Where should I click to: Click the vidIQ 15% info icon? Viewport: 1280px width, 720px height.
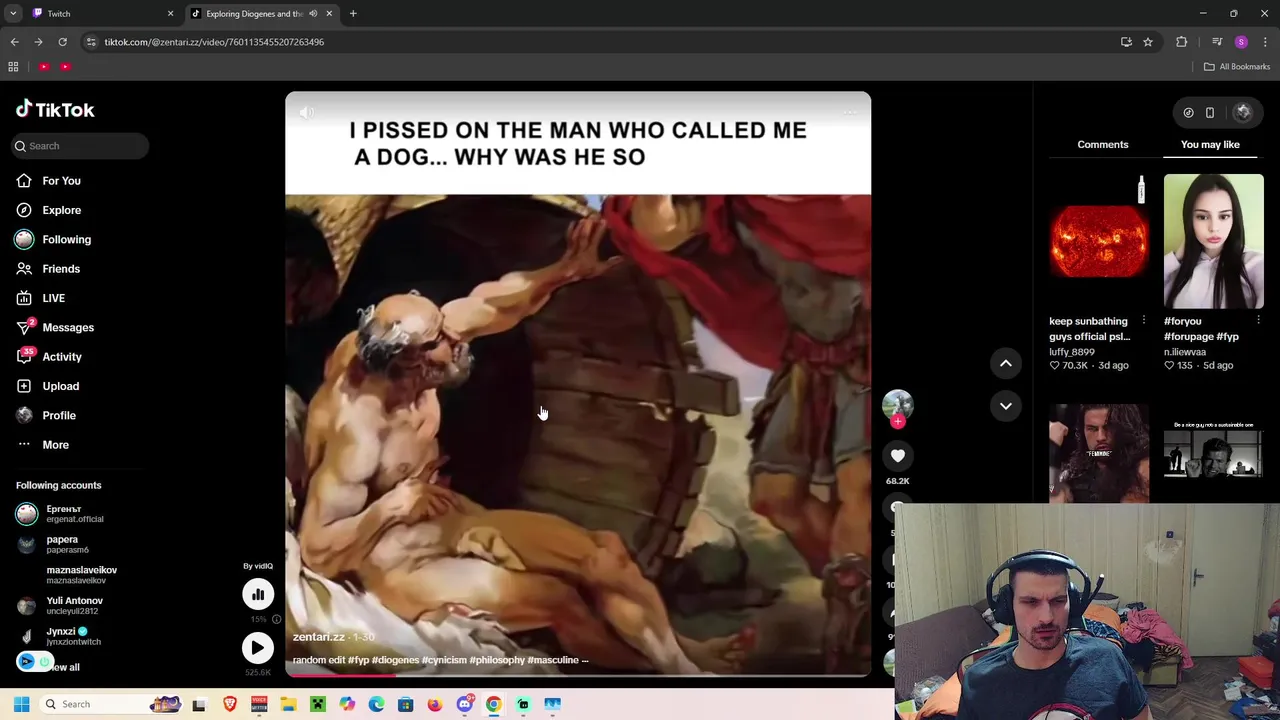[276, 620]
